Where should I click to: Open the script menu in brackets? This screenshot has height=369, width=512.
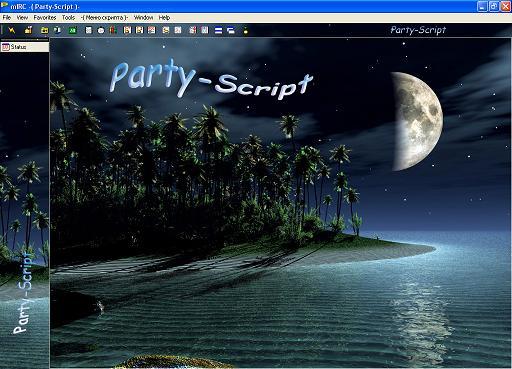tap(104, 17)
